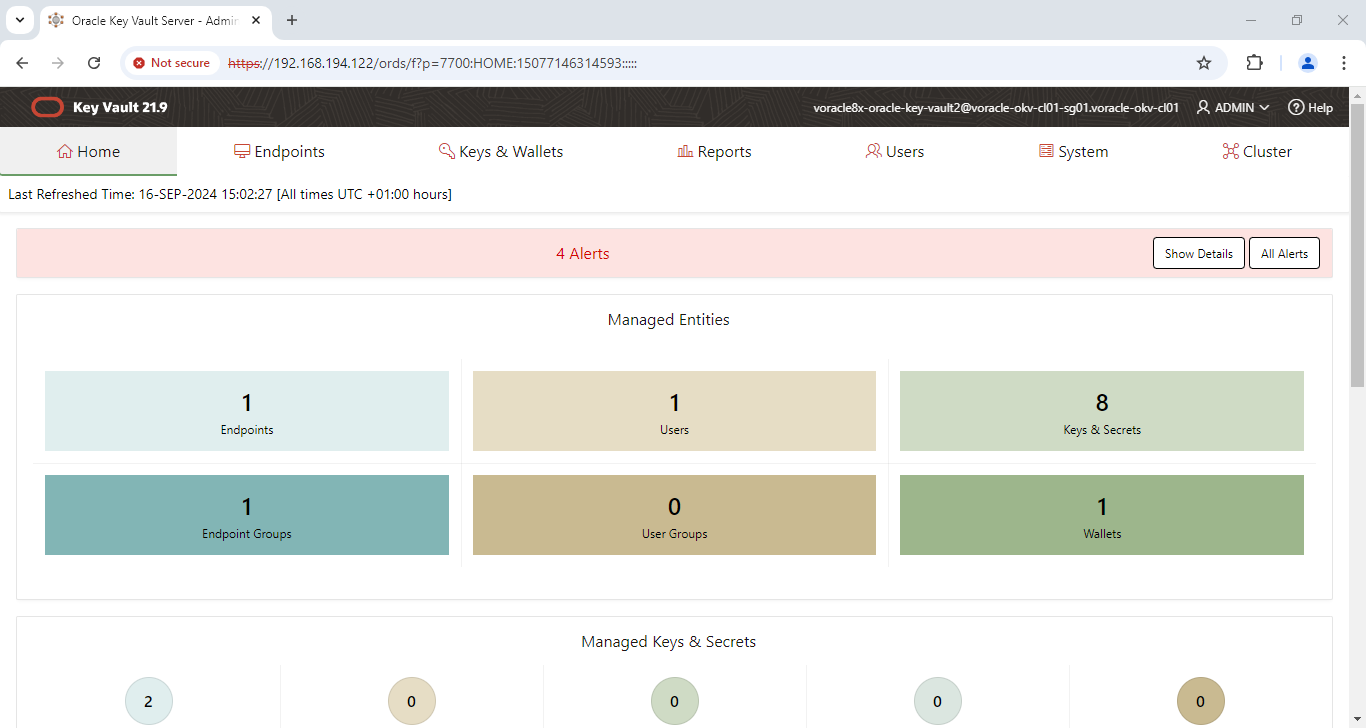Open the Keys & Wallets tab
Screen dimensions: 1366x728
pos(501,152)
